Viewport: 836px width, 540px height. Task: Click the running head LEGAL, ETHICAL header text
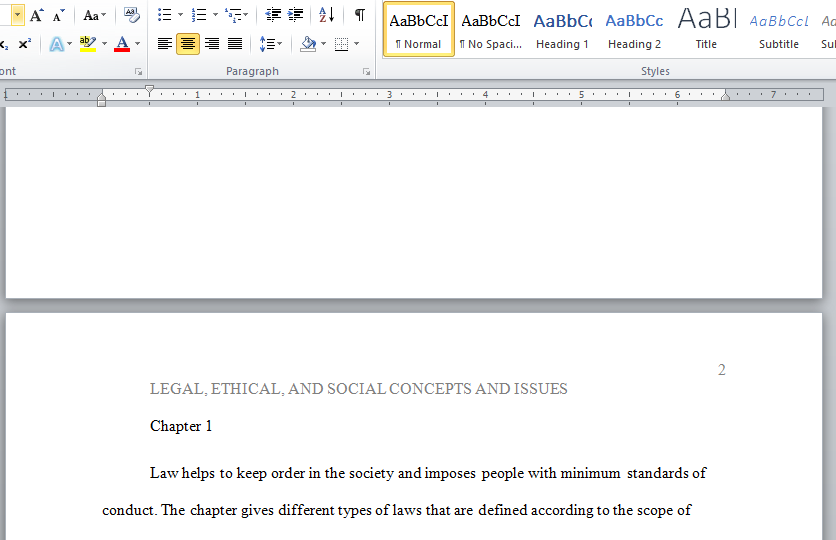tap(358, 389)
